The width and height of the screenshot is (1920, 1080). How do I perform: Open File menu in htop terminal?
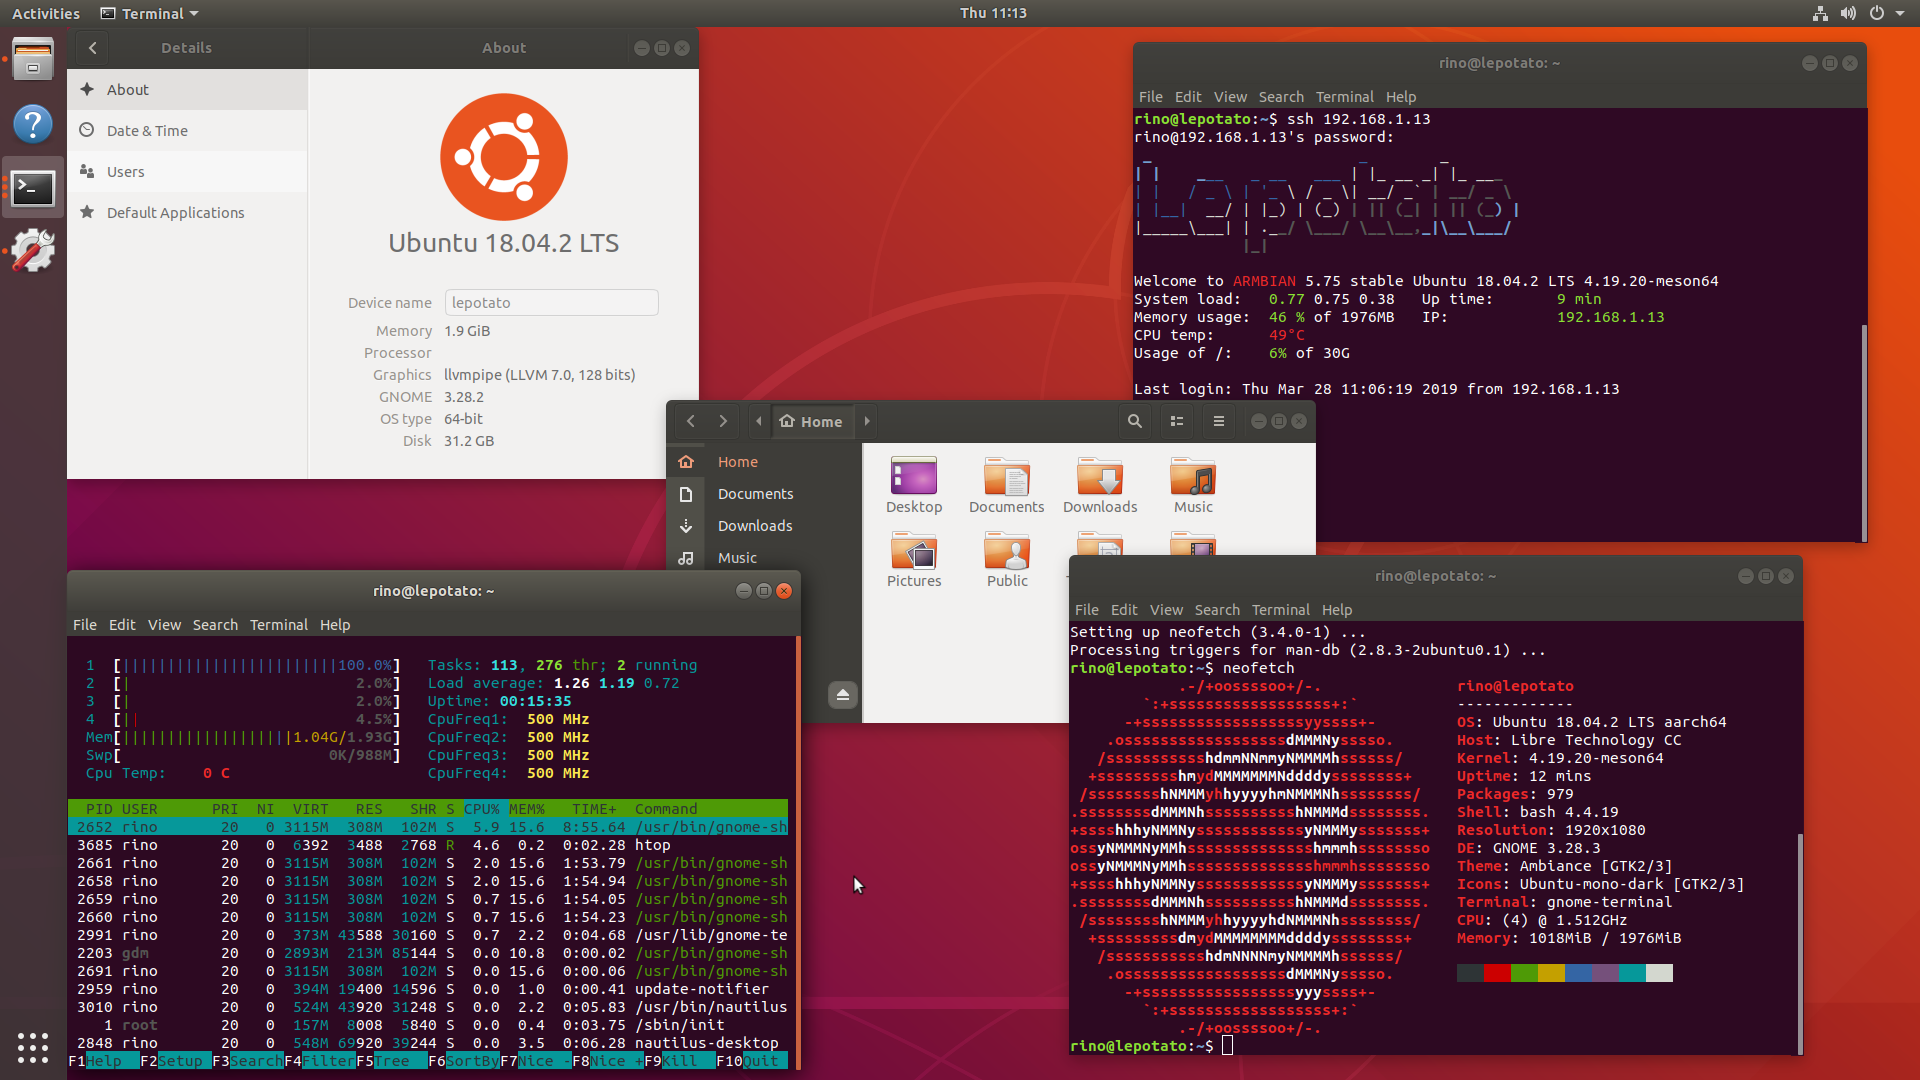[85, 625]
